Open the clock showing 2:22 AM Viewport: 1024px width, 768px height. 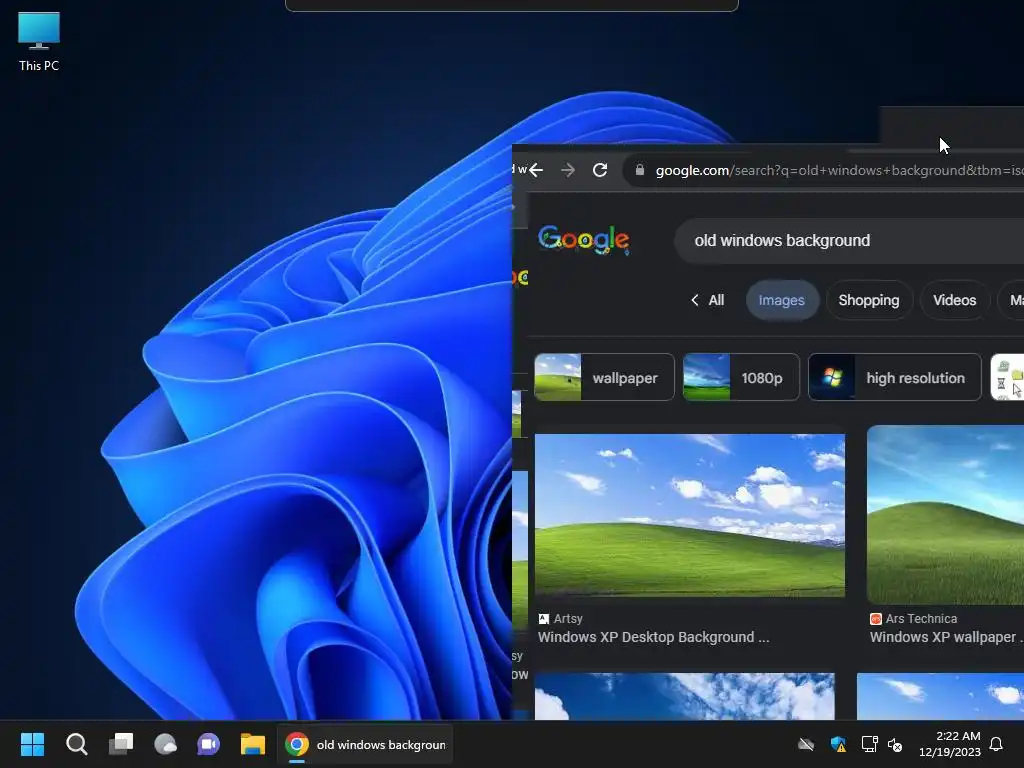coord(950,744)
